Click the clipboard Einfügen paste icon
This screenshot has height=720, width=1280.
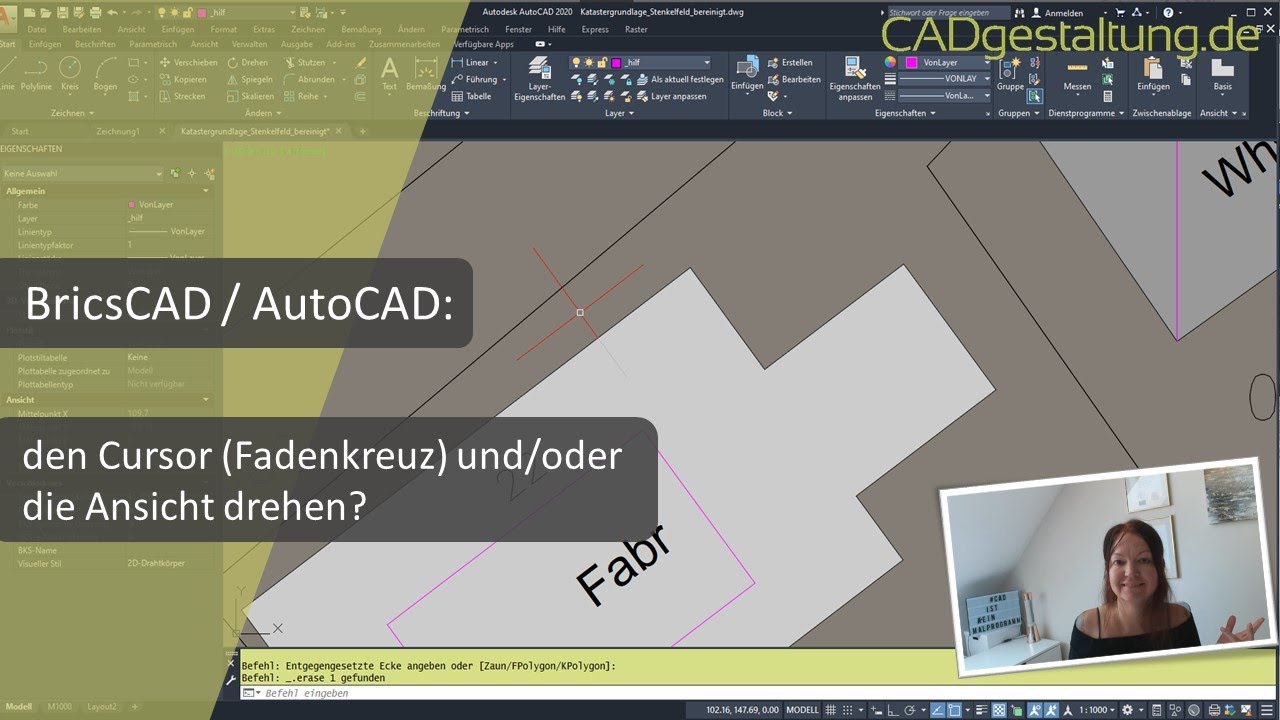pyautogui.click(x=1153, y=74)
